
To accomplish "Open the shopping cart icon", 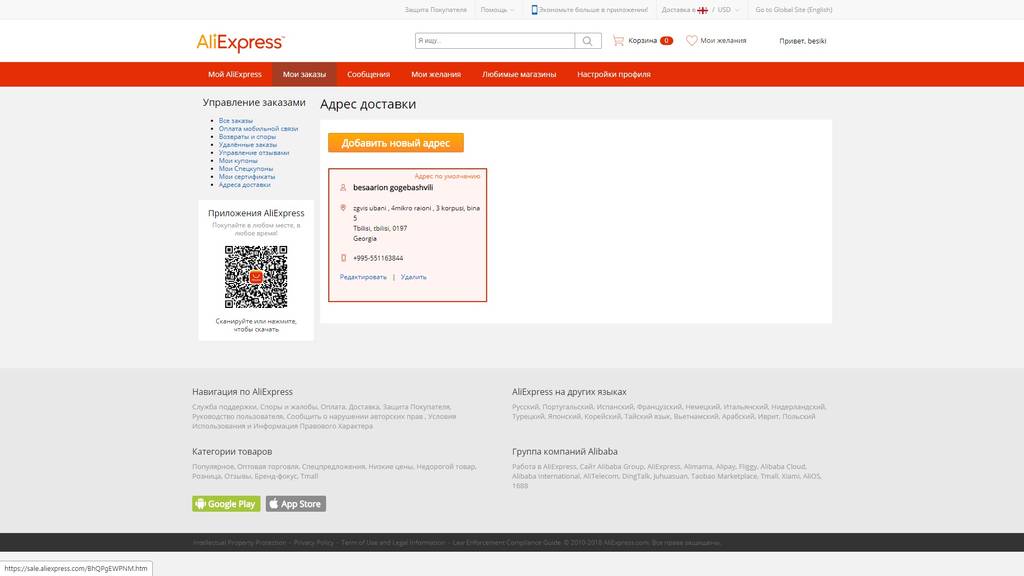I will [x=618, y=40].
